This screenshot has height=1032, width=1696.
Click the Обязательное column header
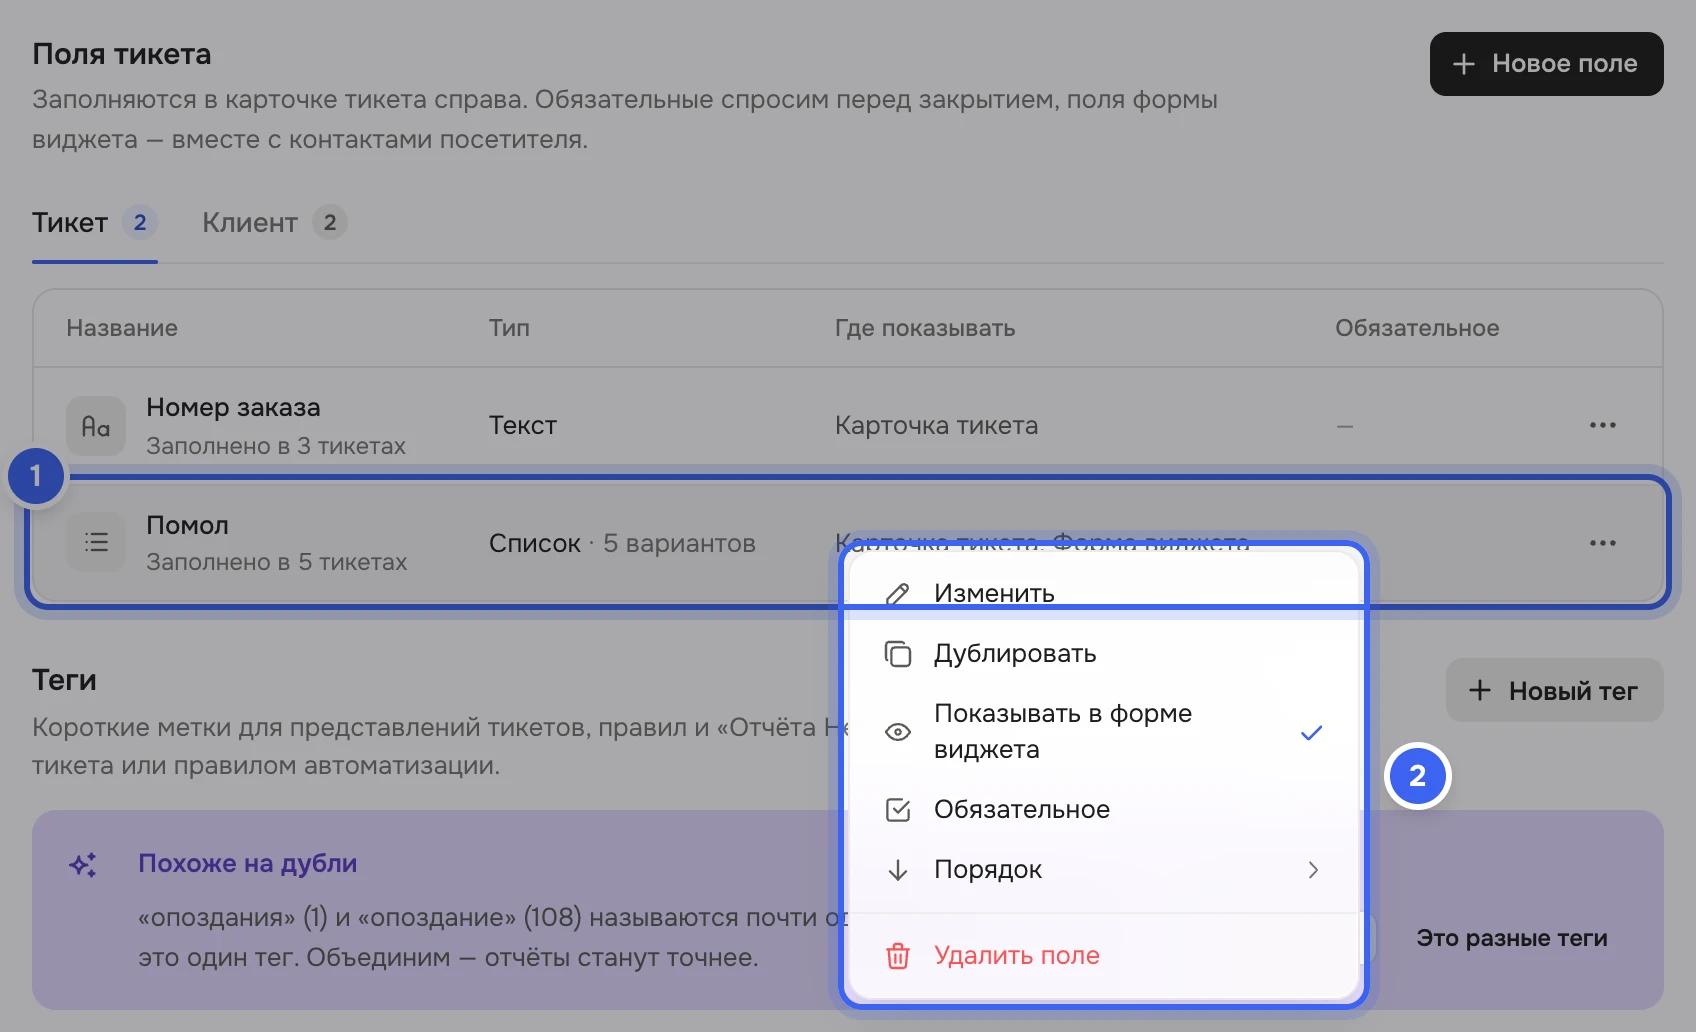click(1417, 328)
